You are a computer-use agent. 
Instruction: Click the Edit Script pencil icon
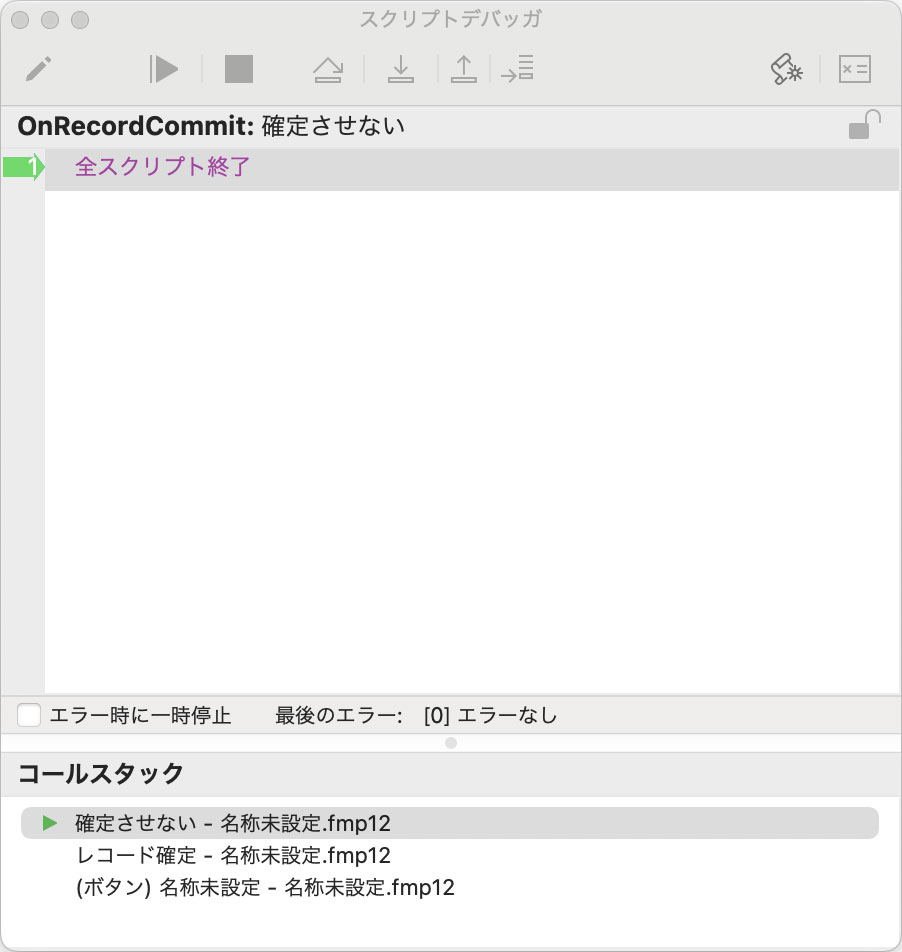pyautogui.click(x=38, y=69)
